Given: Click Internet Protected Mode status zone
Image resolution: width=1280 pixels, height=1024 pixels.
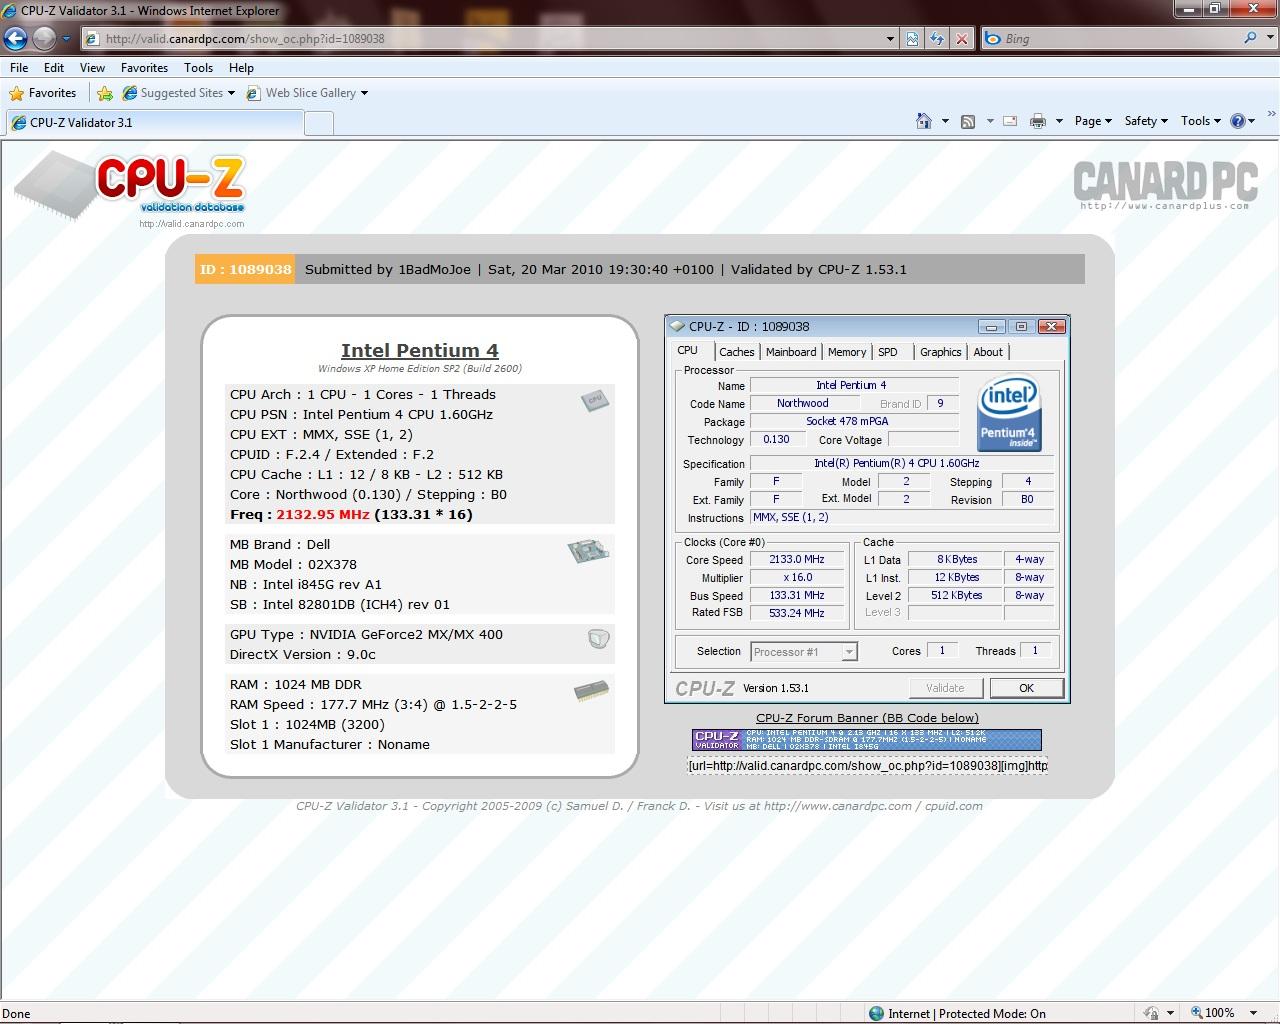Looking at the screenshot, I should 957,1013.
